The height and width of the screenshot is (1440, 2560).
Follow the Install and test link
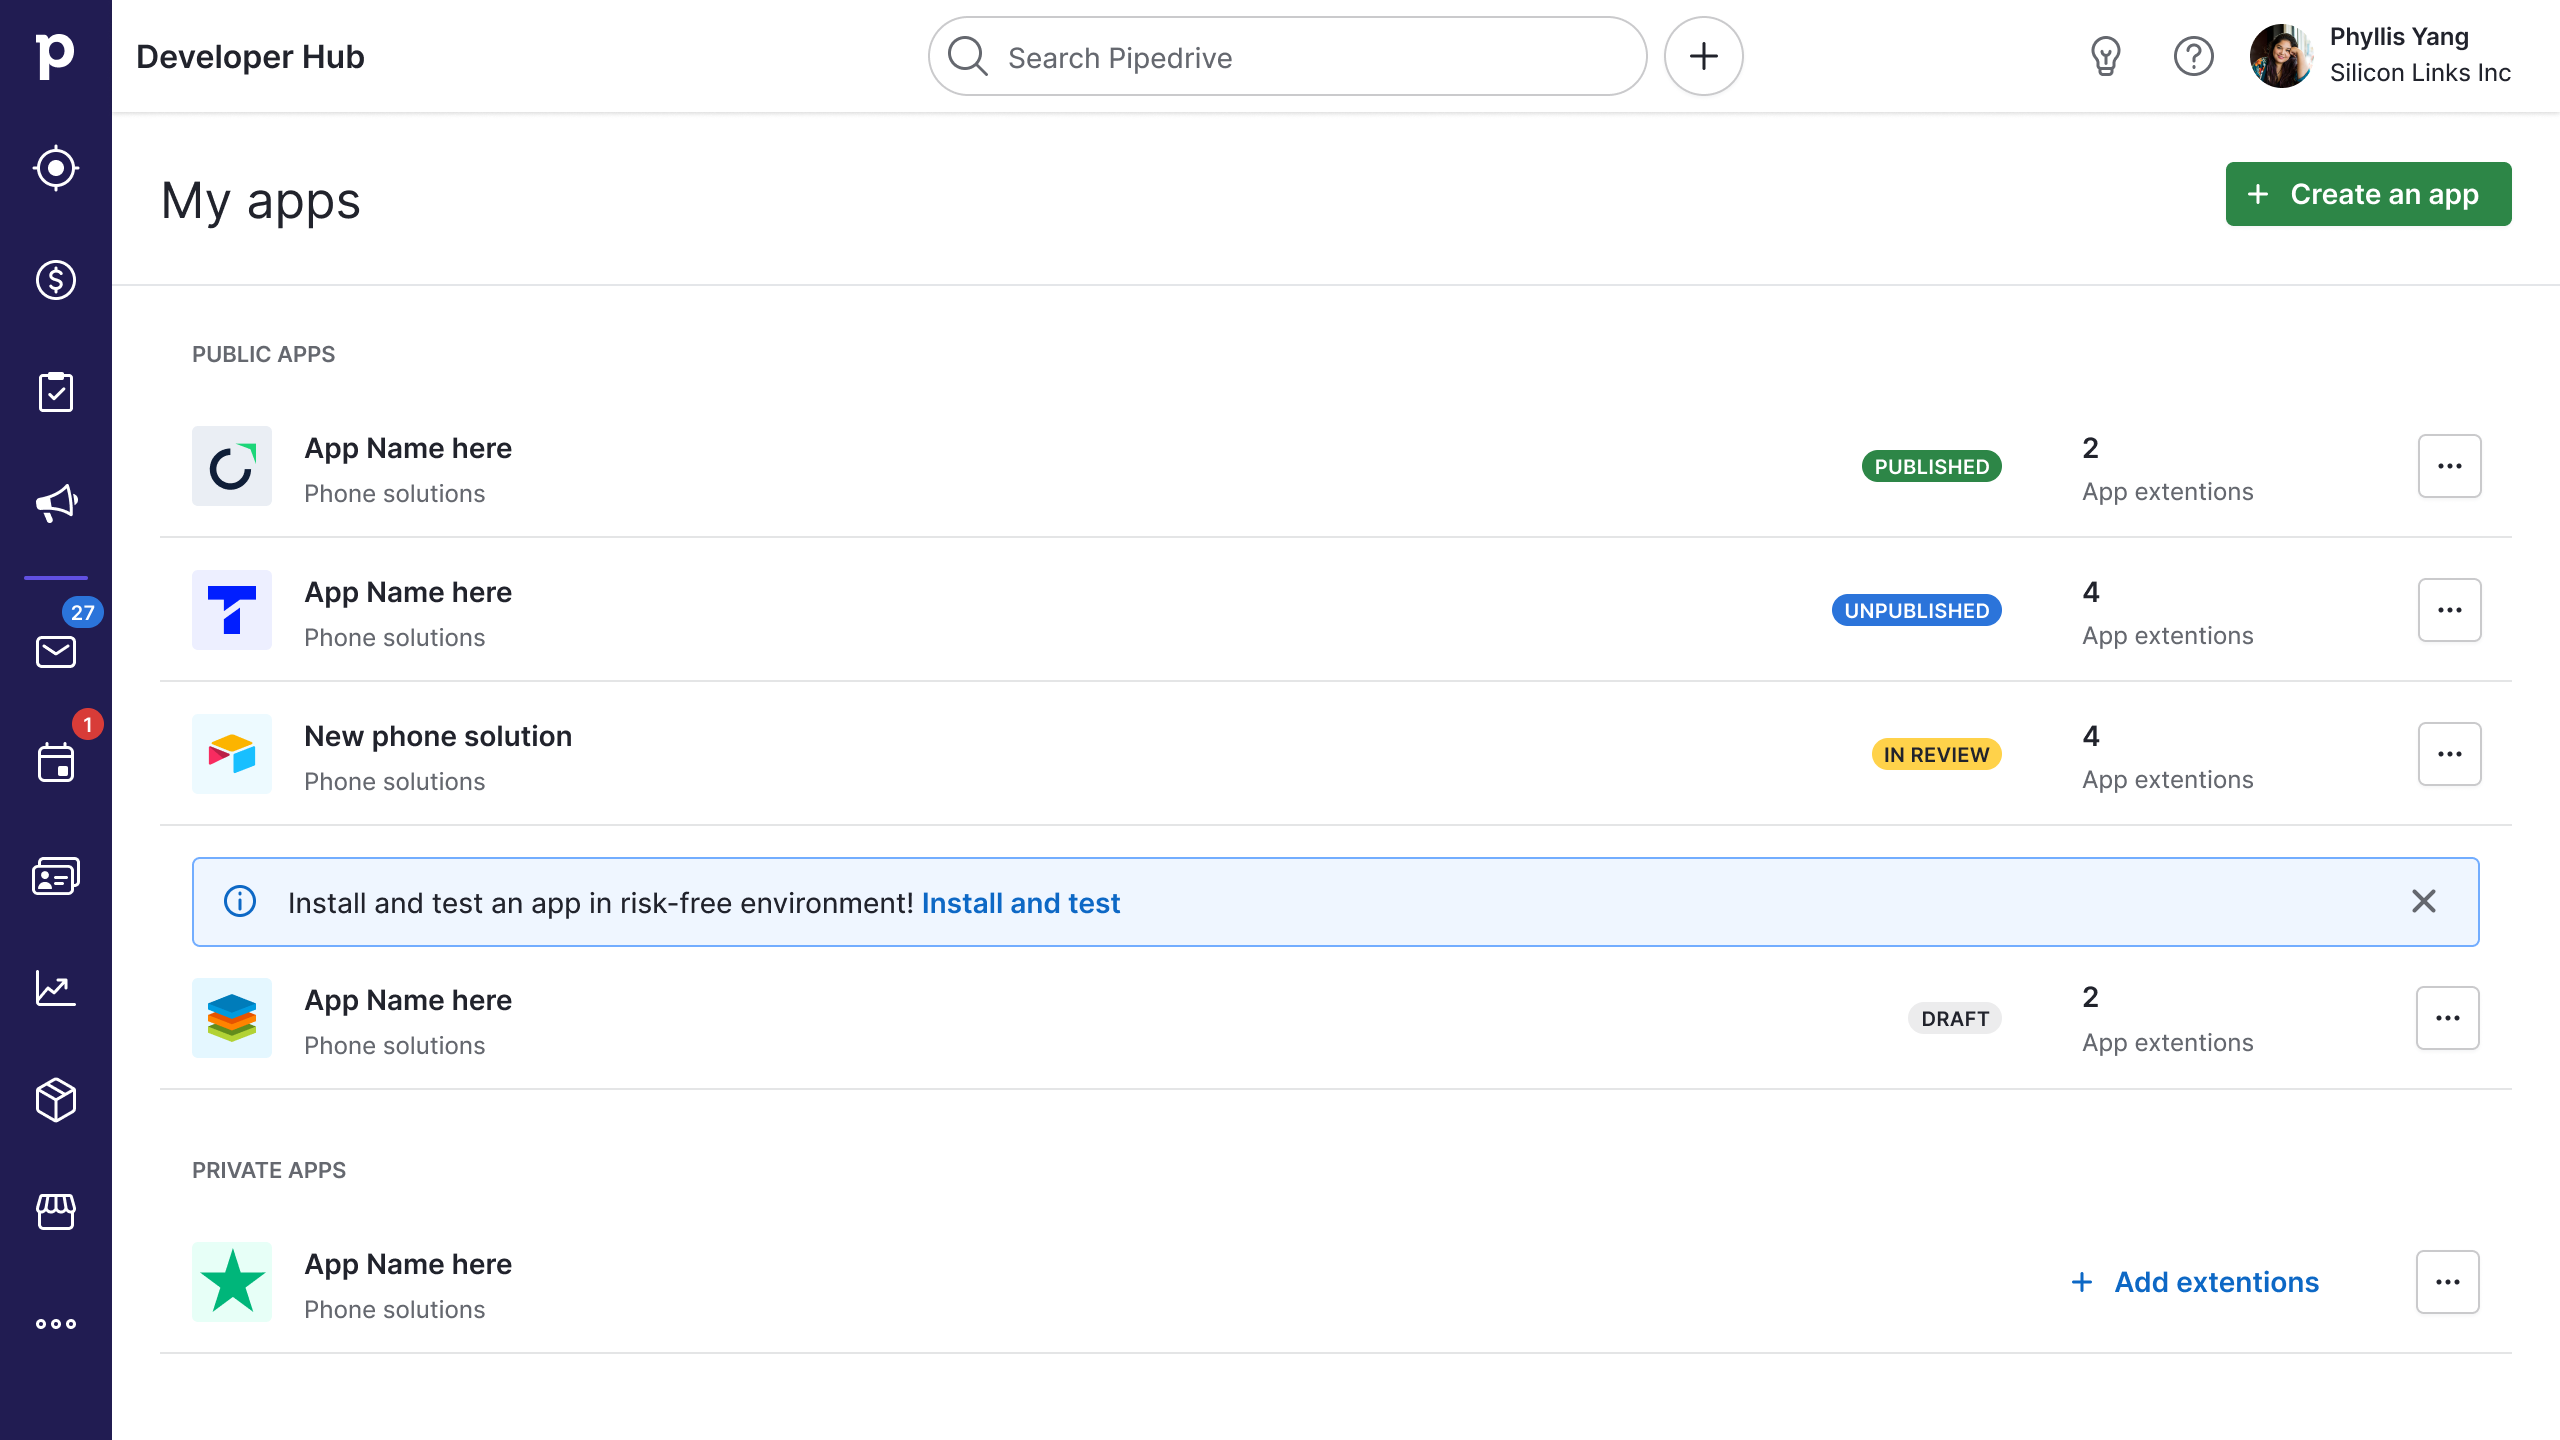(x=1021, y=902)
